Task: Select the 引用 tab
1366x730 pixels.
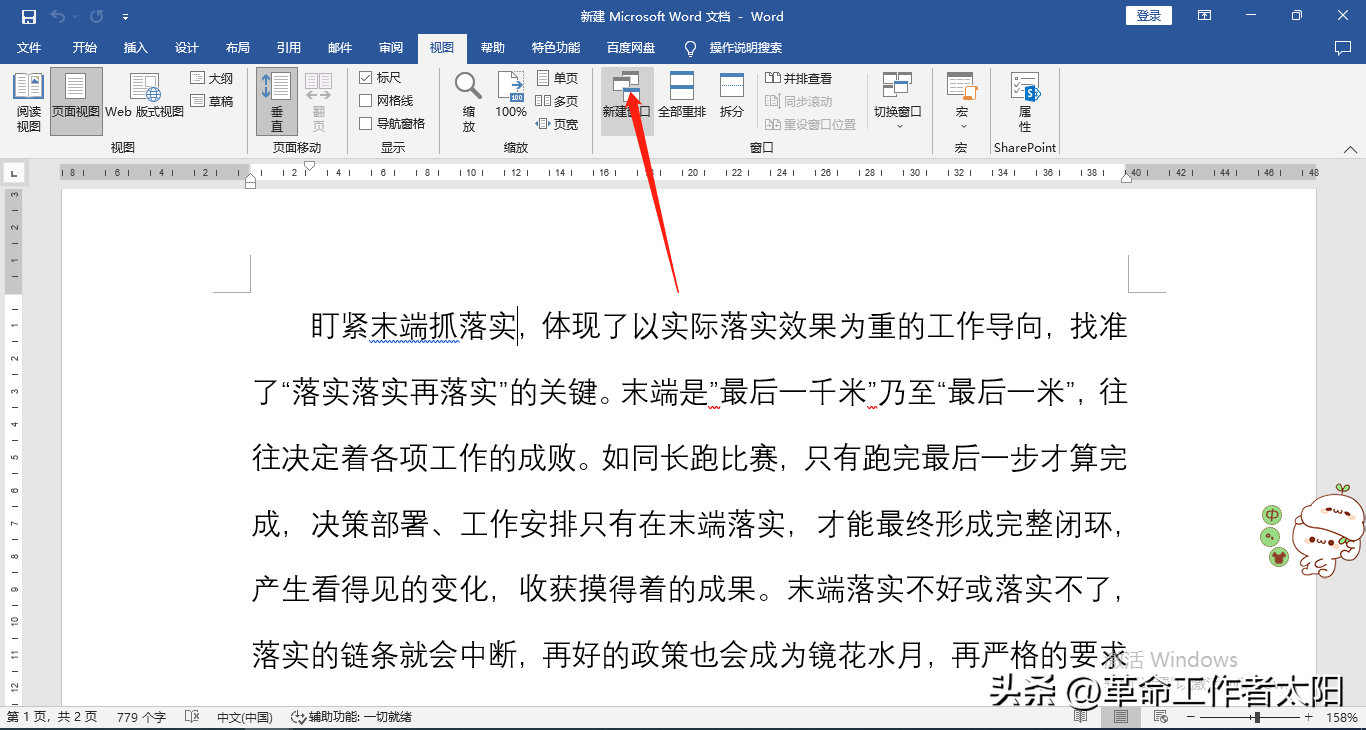Action: [289, 48]
